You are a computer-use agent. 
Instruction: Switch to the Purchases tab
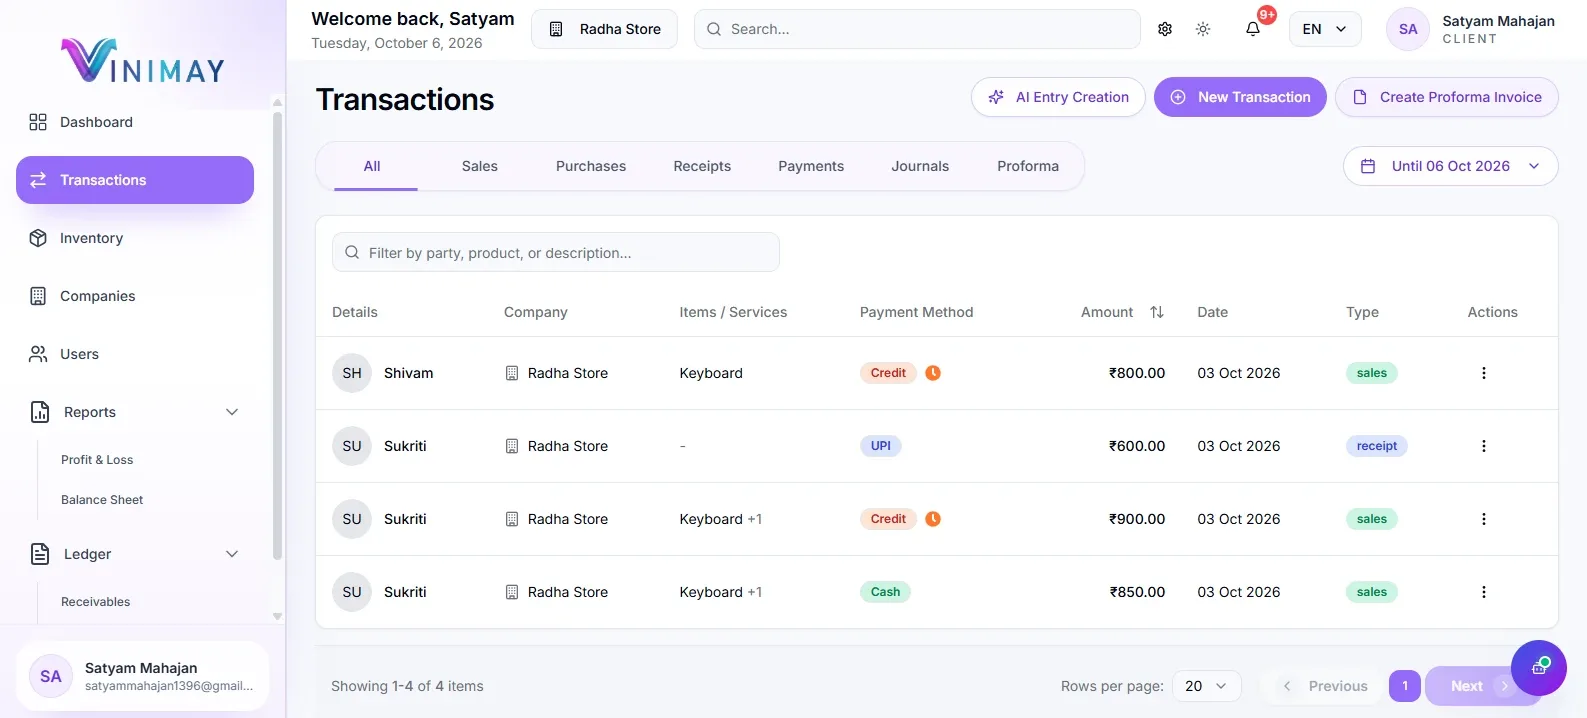[591, 166]
